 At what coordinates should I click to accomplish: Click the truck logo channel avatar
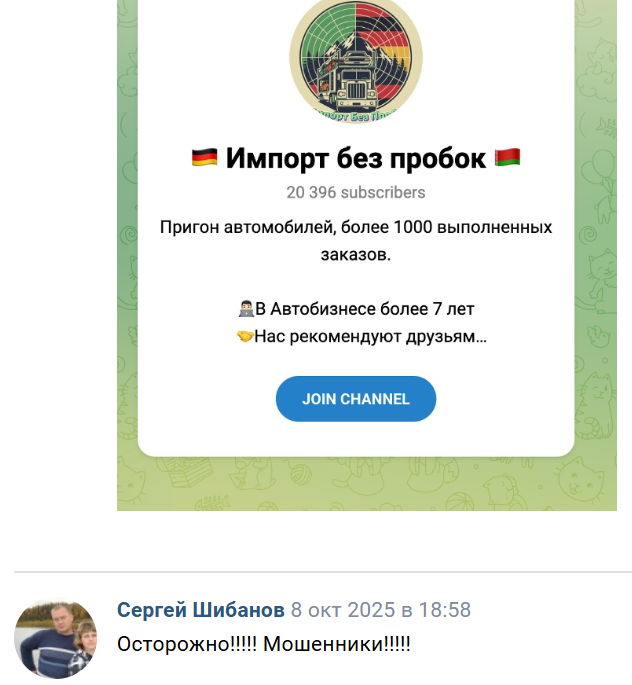pos(356,59)
